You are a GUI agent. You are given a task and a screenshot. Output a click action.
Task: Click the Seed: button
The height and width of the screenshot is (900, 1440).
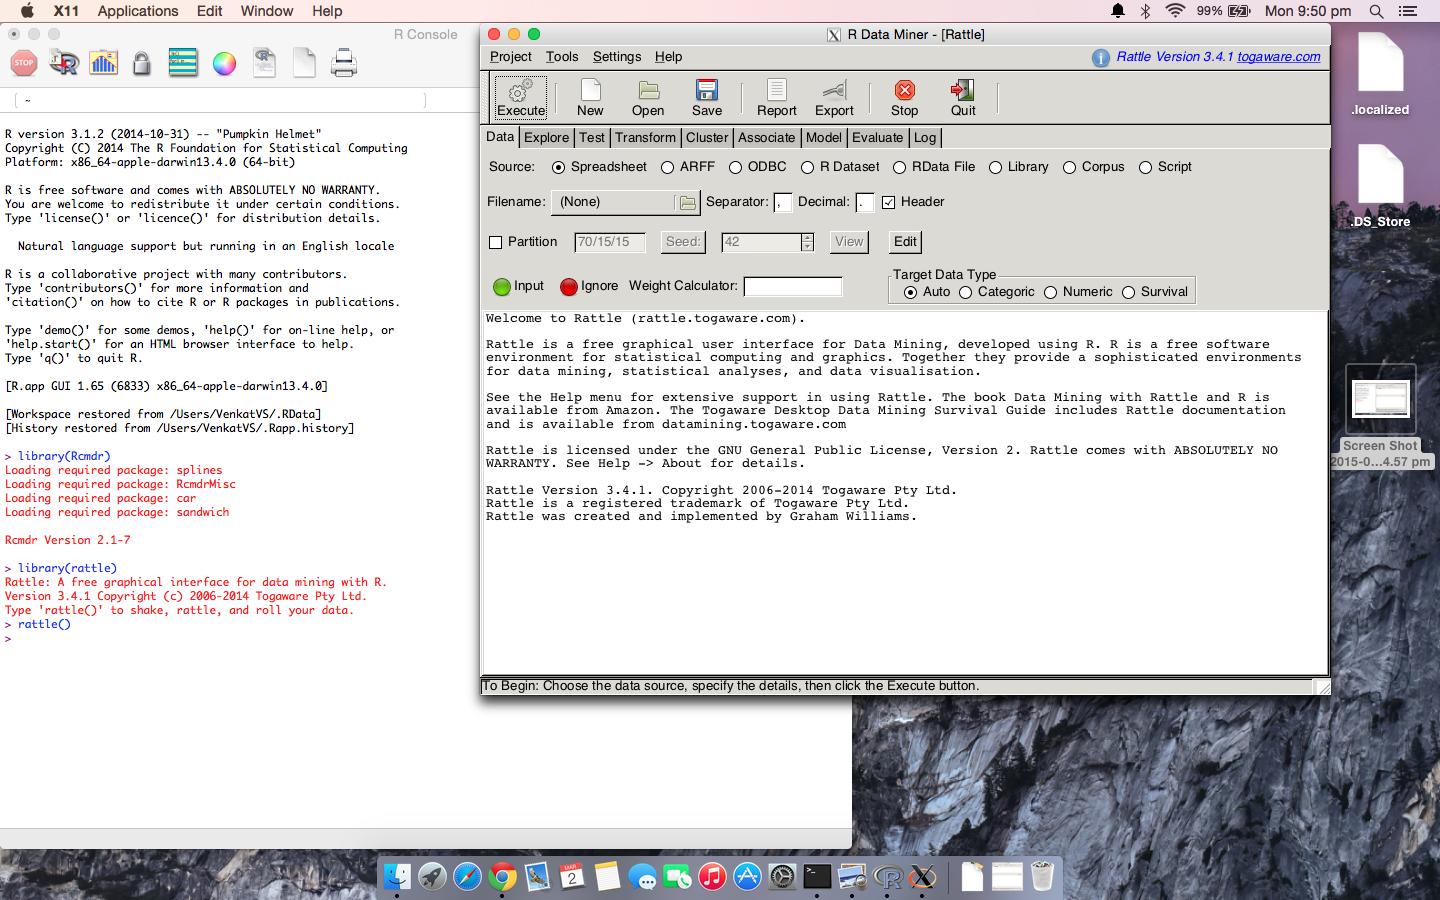click(684, 242)
